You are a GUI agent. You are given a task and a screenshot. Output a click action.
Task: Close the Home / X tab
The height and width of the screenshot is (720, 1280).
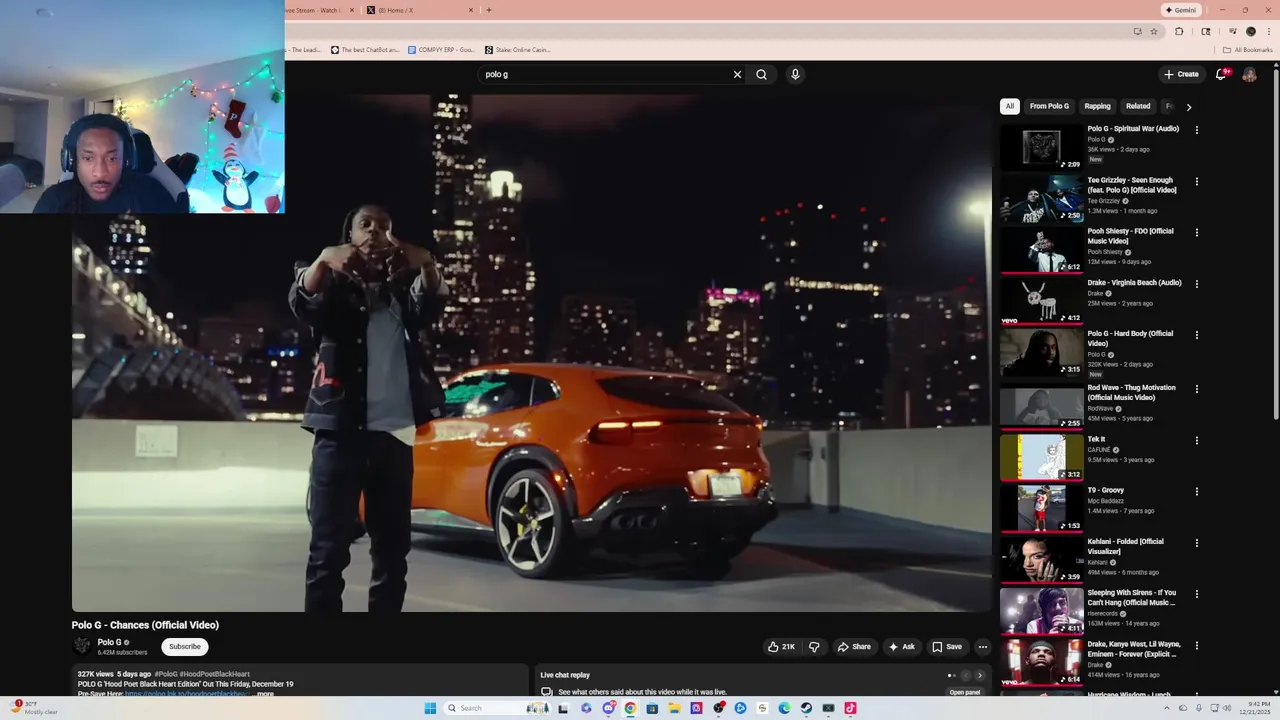tap(471, 10)
